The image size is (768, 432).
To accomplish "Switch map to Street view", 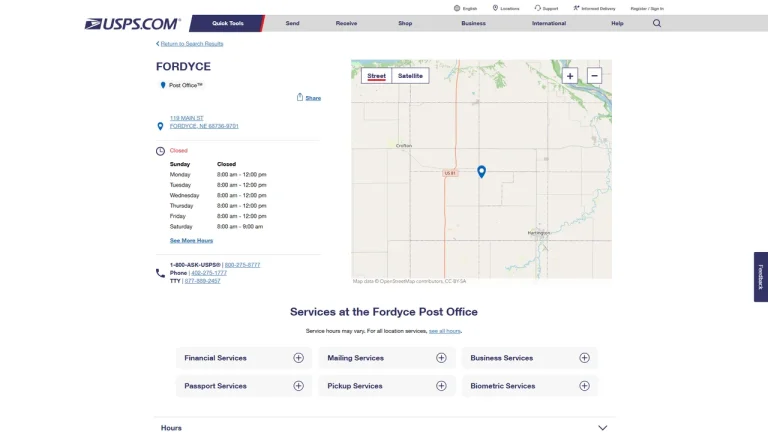I will pyautogui.click(x=376, y=76).
